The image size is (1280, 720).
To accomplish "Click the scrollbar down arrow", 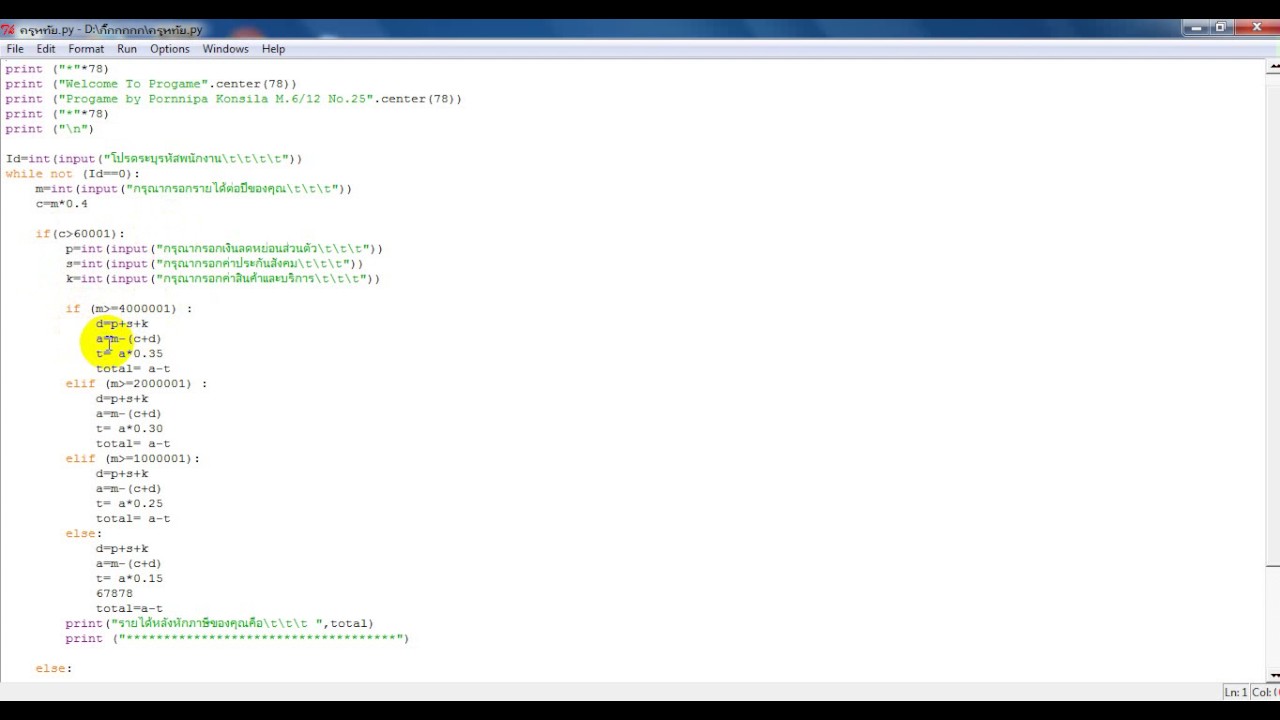I will click(x=1272, y=675).
